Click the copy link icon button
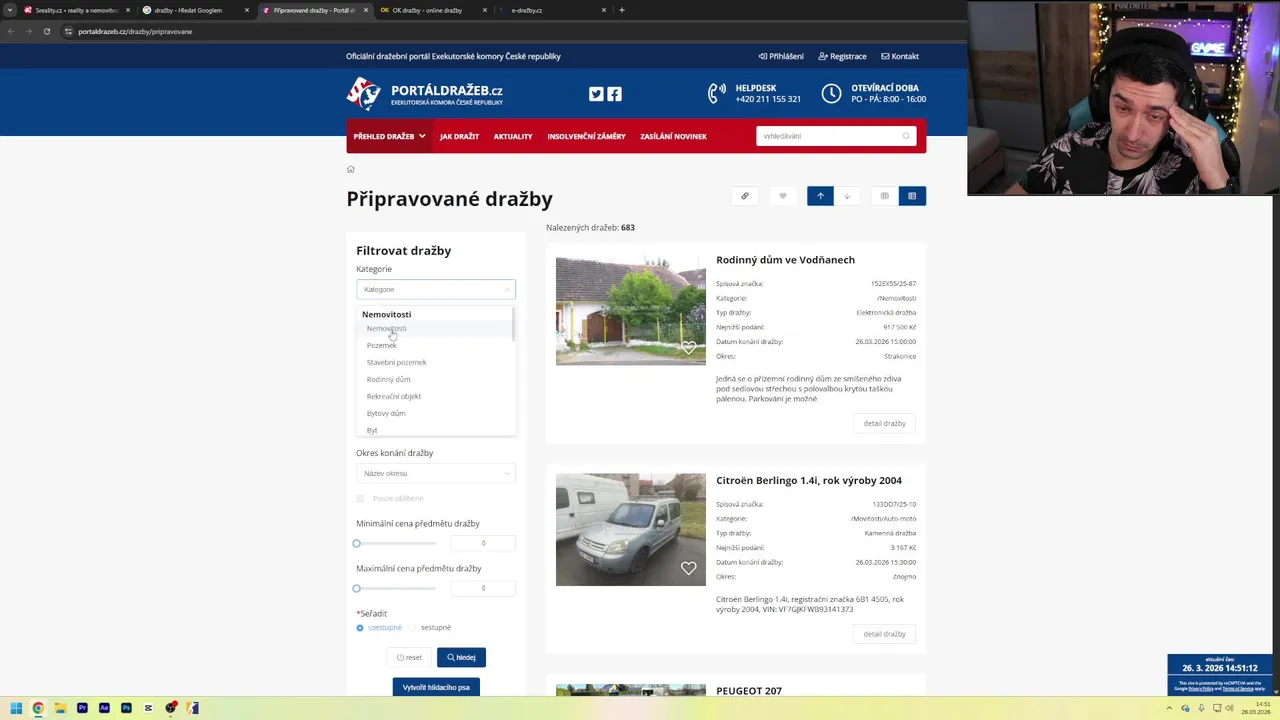The width and height of the screenshot is (1280, 720). [744, 196]
